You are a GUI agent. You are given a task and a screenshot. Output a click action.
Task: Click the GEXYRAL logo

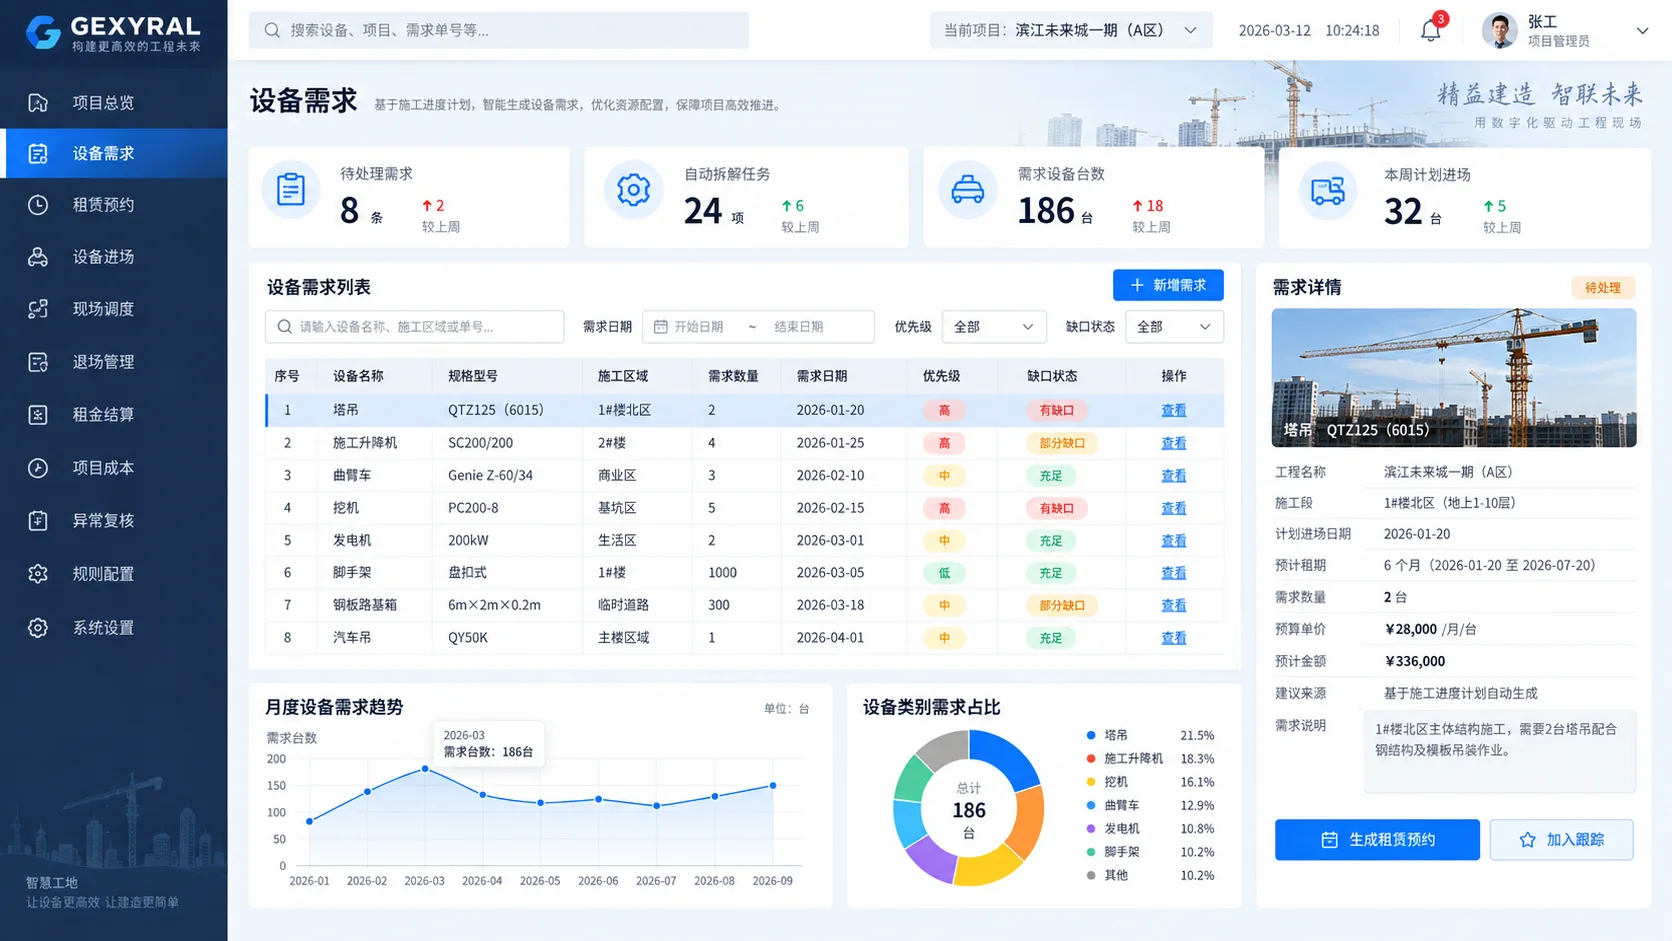tap(113, 32)
